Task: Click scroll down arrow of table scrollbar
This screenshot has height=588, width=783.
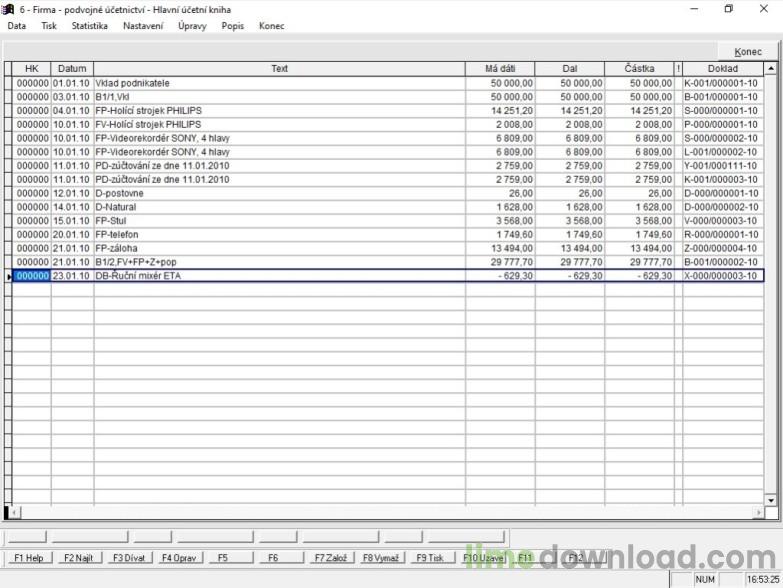Action: 771,500
